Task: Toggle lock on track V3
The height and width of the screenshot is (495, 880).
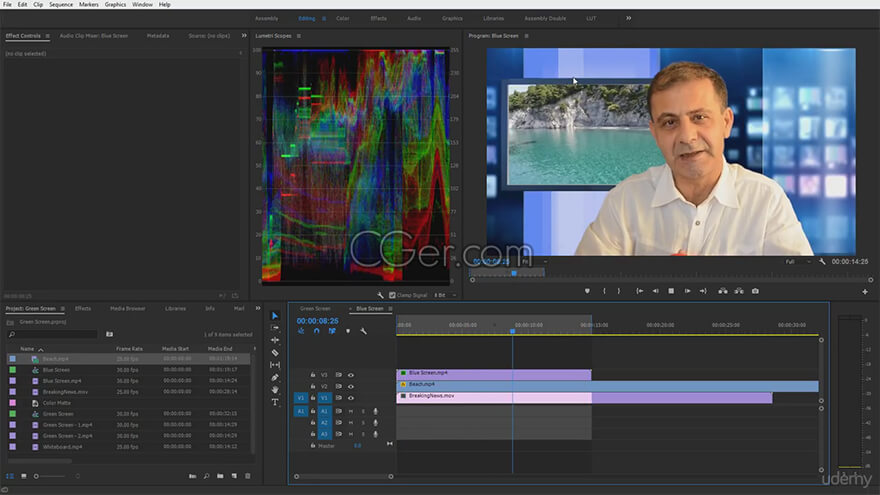Action: point(313,375)
